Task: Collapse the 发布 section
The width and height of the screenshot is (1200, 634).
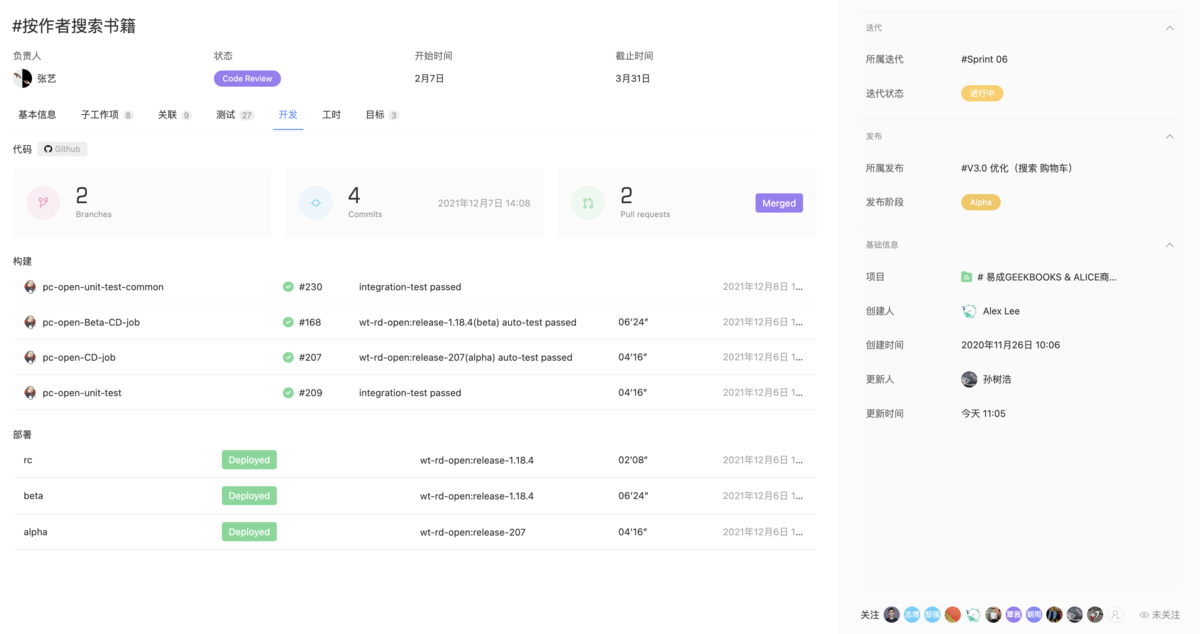Action: tap(1171, 136)
